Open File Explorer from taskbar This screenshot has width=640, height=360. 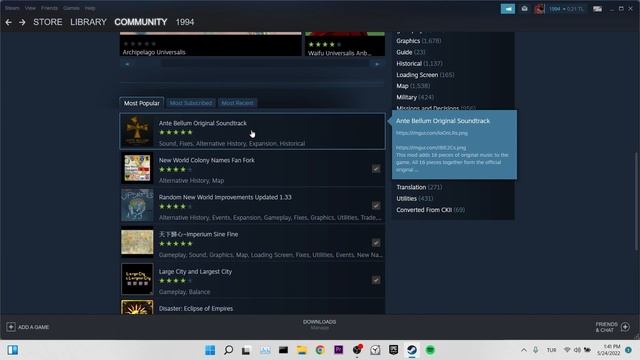coord(302,350)
